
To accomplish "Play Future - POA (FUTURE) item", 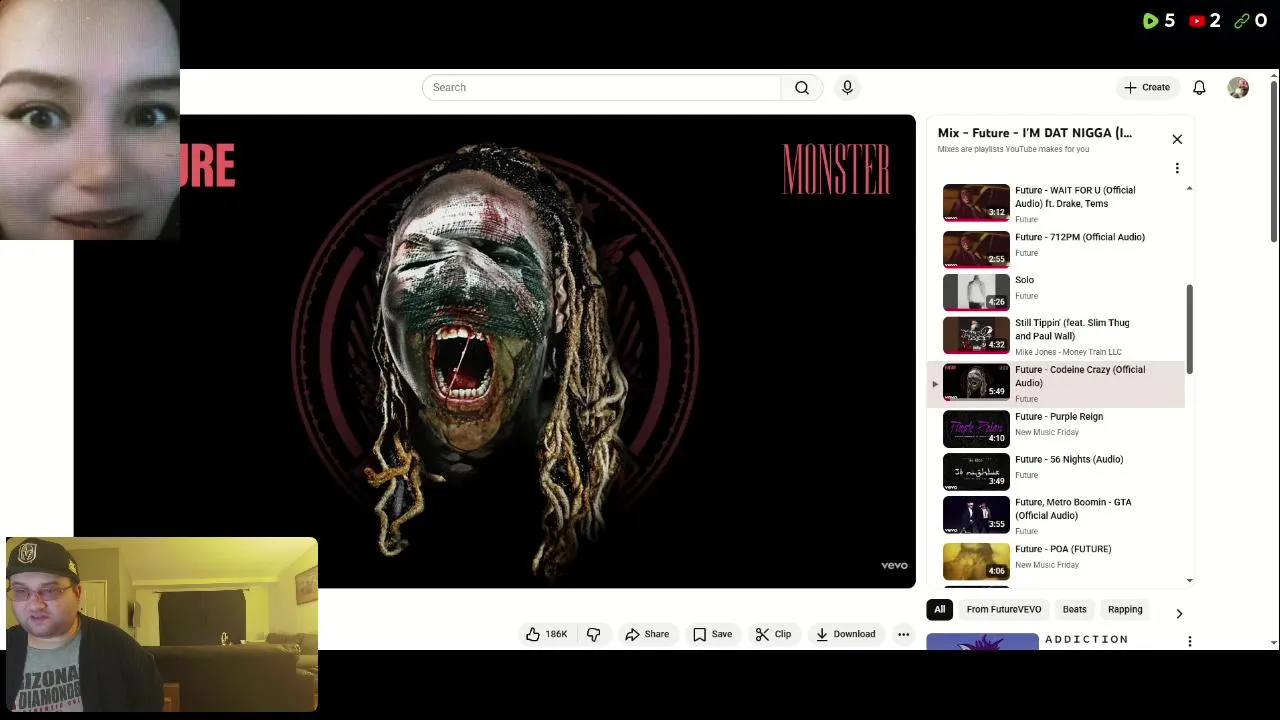I will (x=1056, y=562).
